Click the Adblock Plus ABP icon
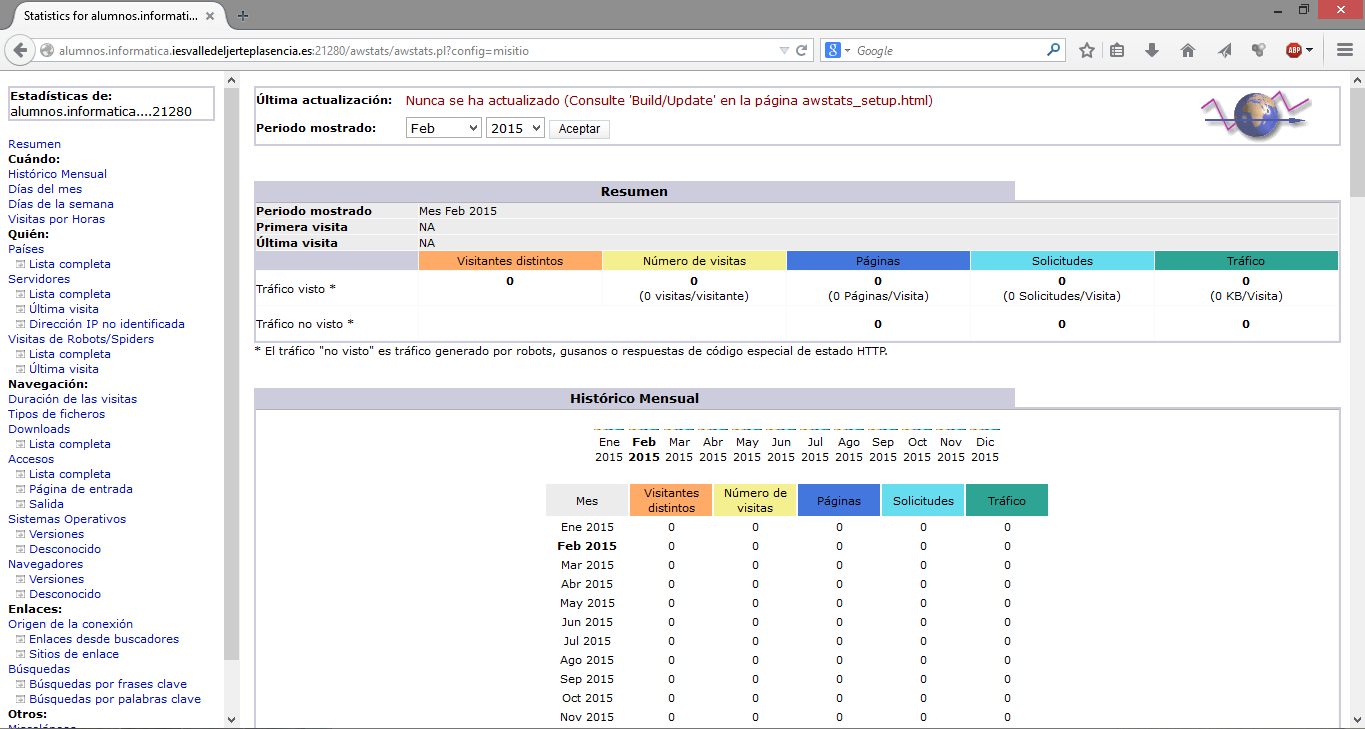Viewport: 1365px width, 729px height. [1294, 50]
